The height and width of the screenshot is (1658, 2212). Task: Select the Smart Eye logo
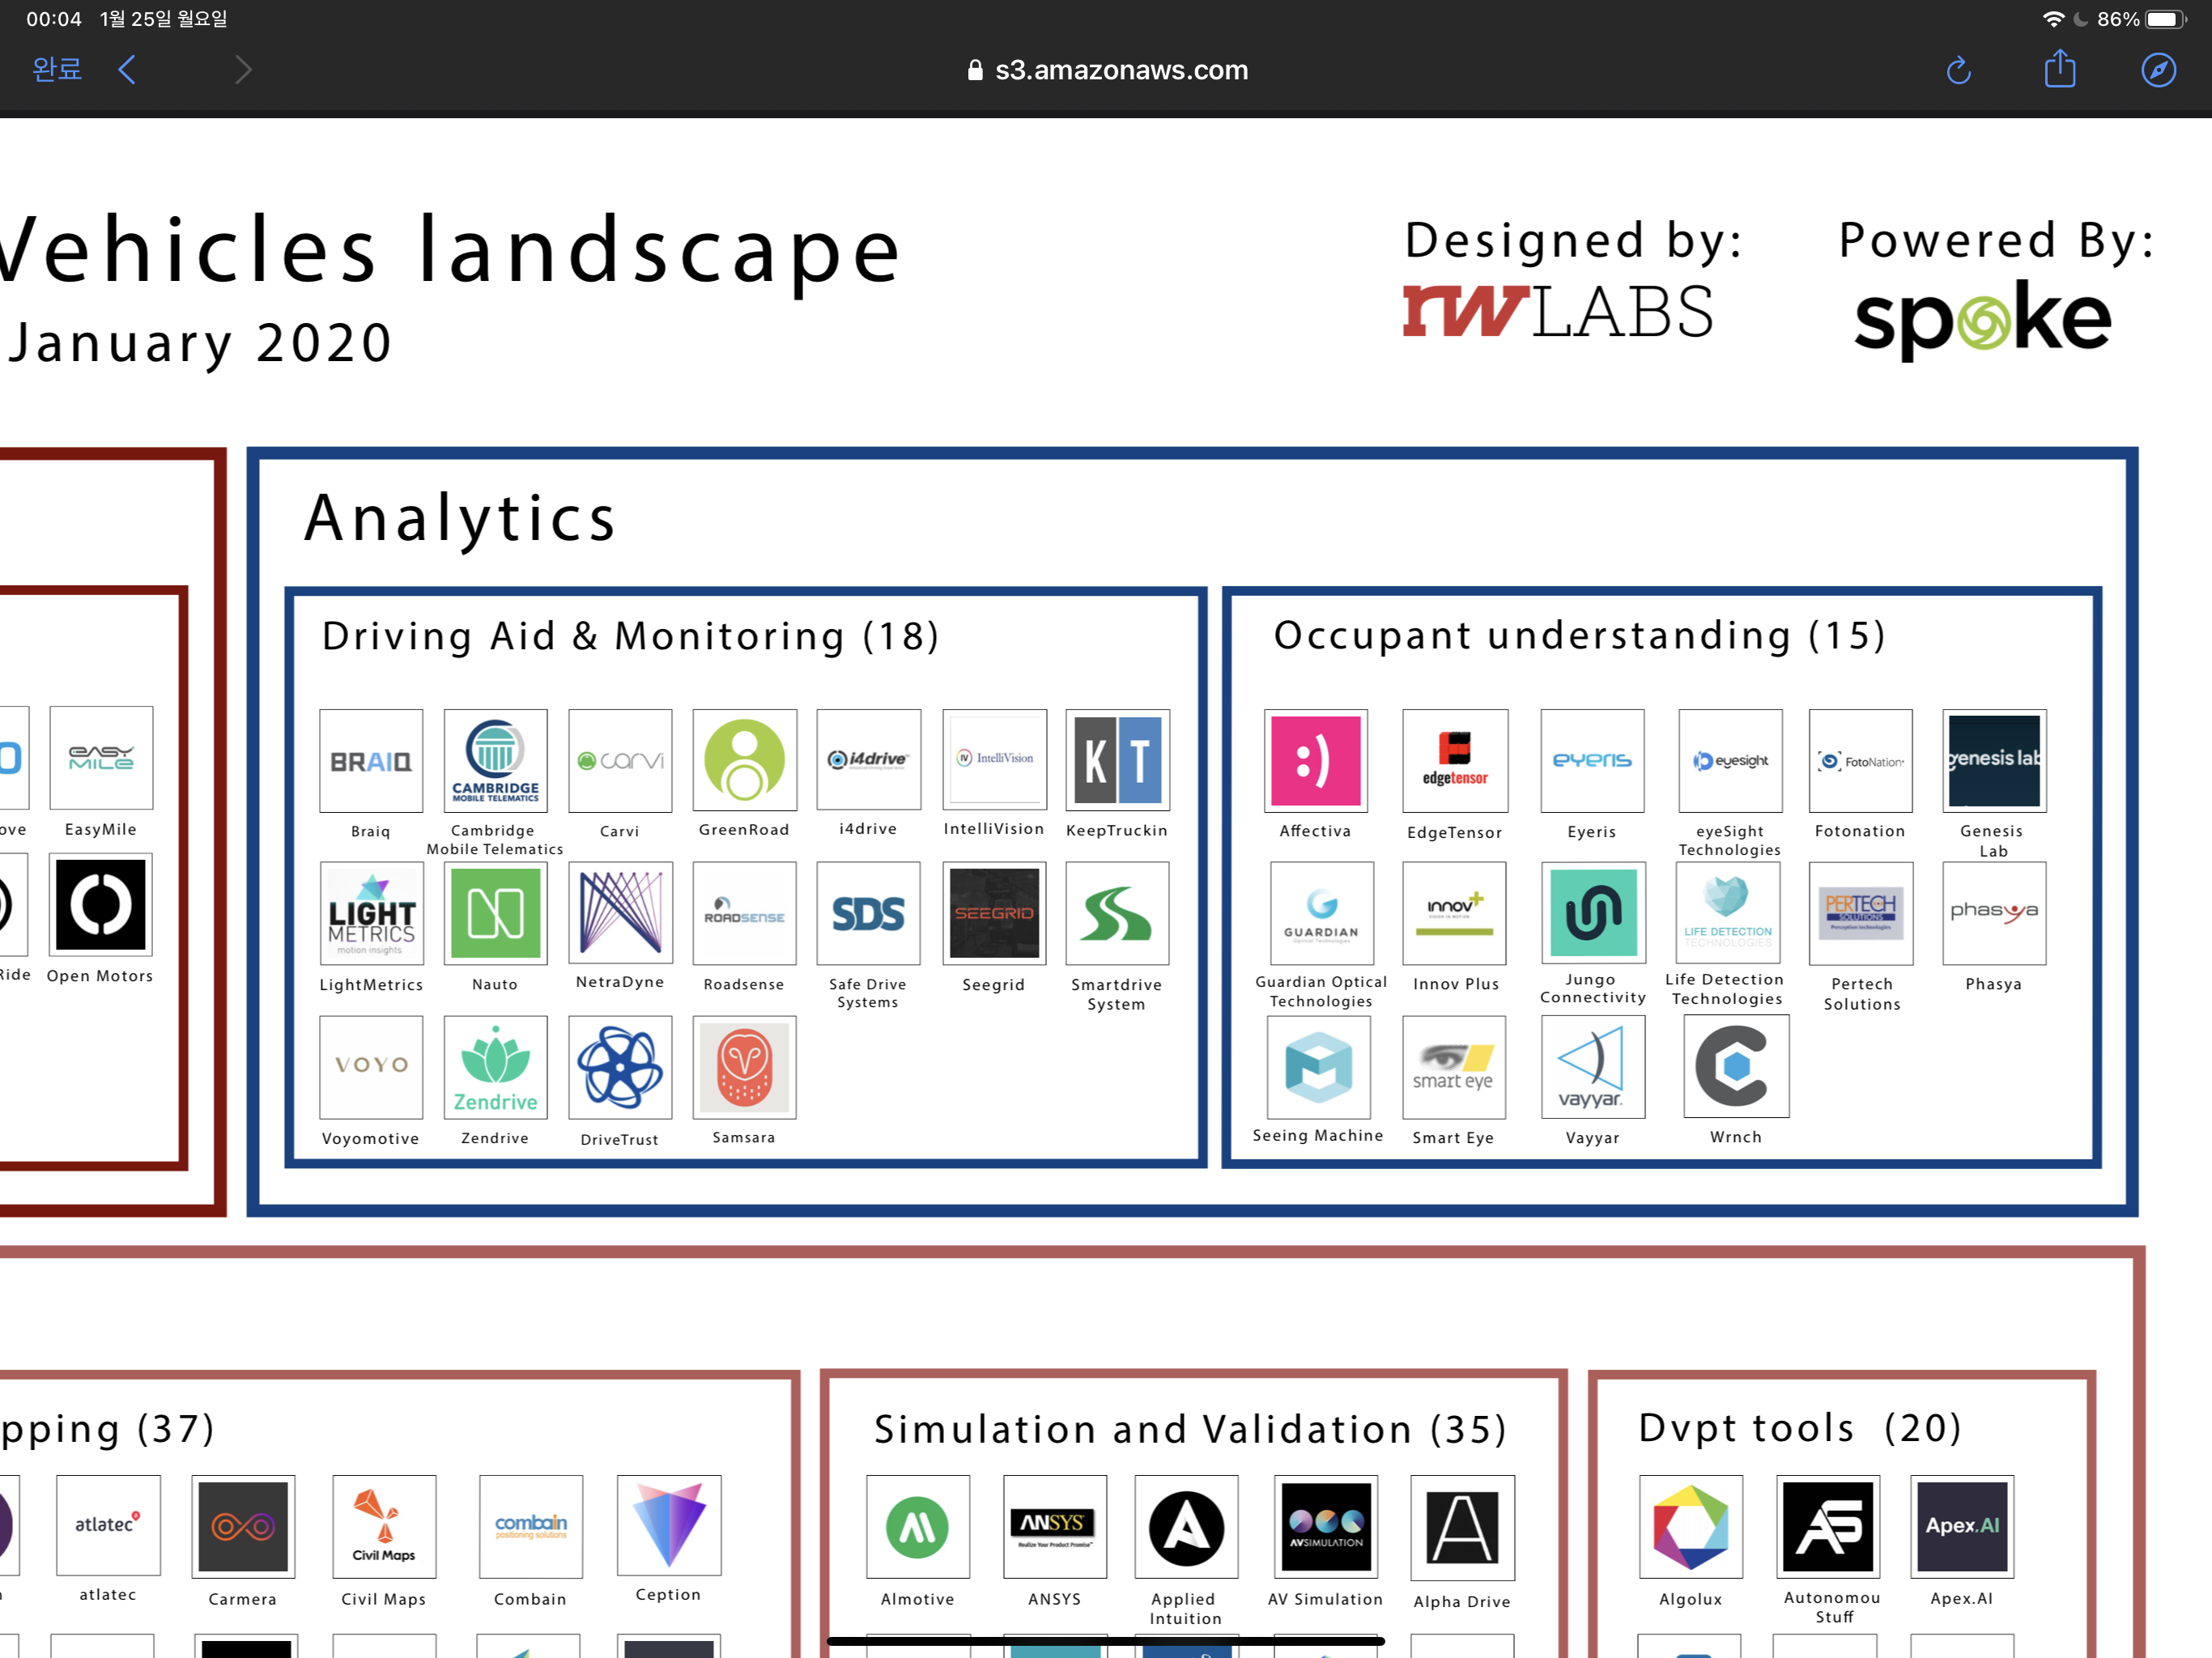(1454, 1067)
